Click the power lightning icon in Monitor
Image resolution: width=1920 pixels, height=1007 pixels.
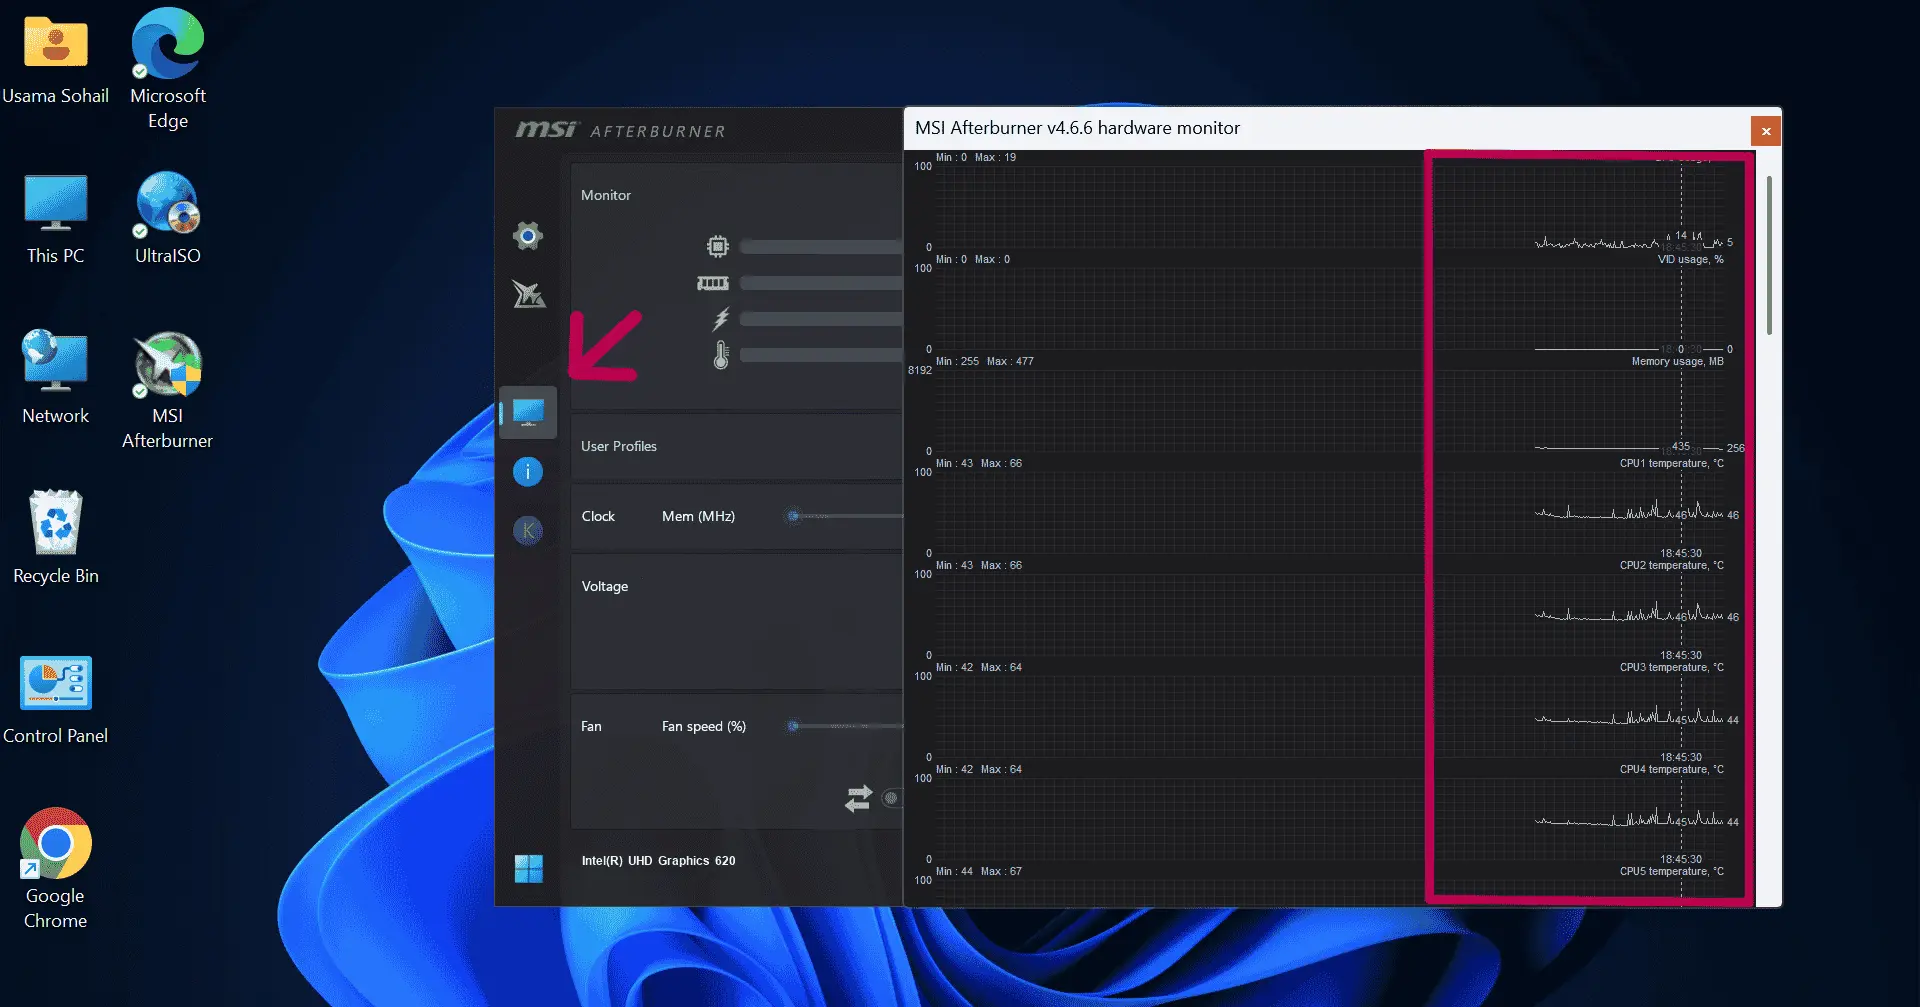coord(720,319)
